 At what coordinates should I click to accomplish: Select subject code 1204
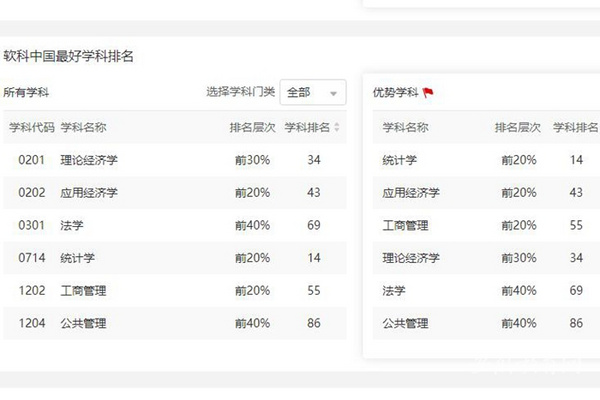click(32, 323)
